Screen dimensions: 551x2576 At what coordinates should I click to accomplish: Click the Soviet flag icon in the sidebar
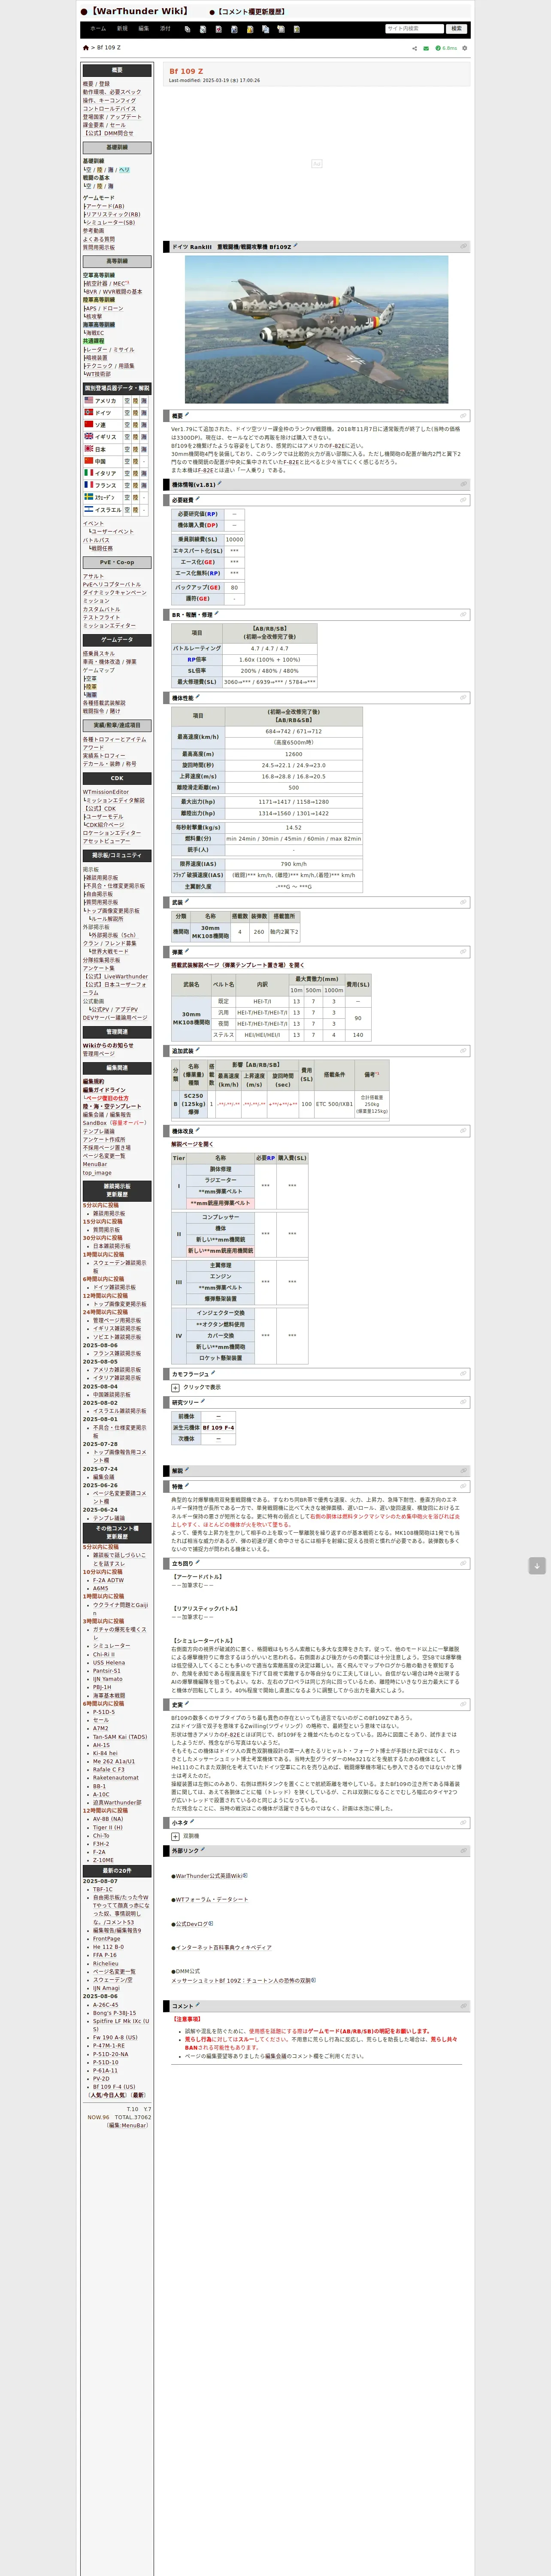88,424
